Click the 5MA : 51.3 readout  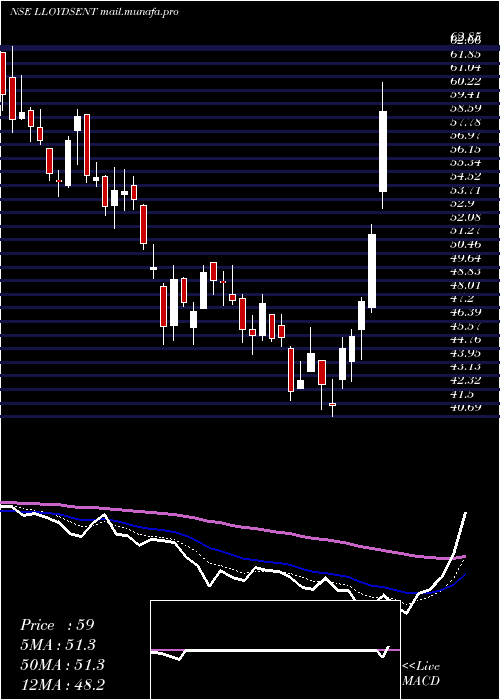tap(58, 645)
